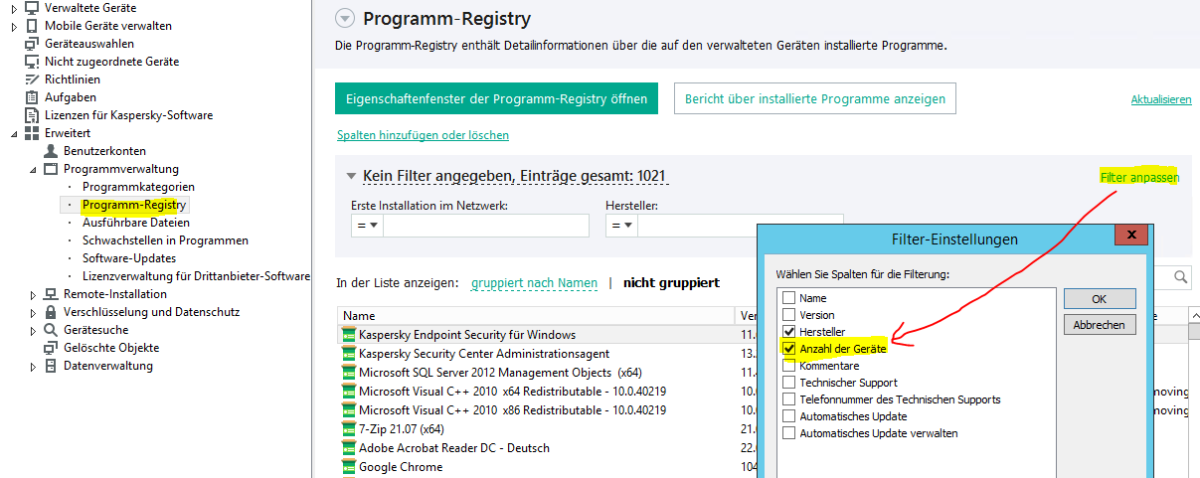Select Software-Updates in the tree

128,259
